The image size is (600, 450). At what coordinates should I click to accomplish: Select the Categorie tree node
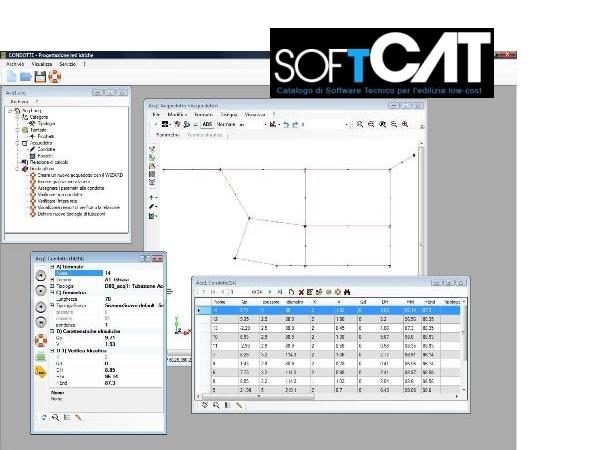point(39,117)
